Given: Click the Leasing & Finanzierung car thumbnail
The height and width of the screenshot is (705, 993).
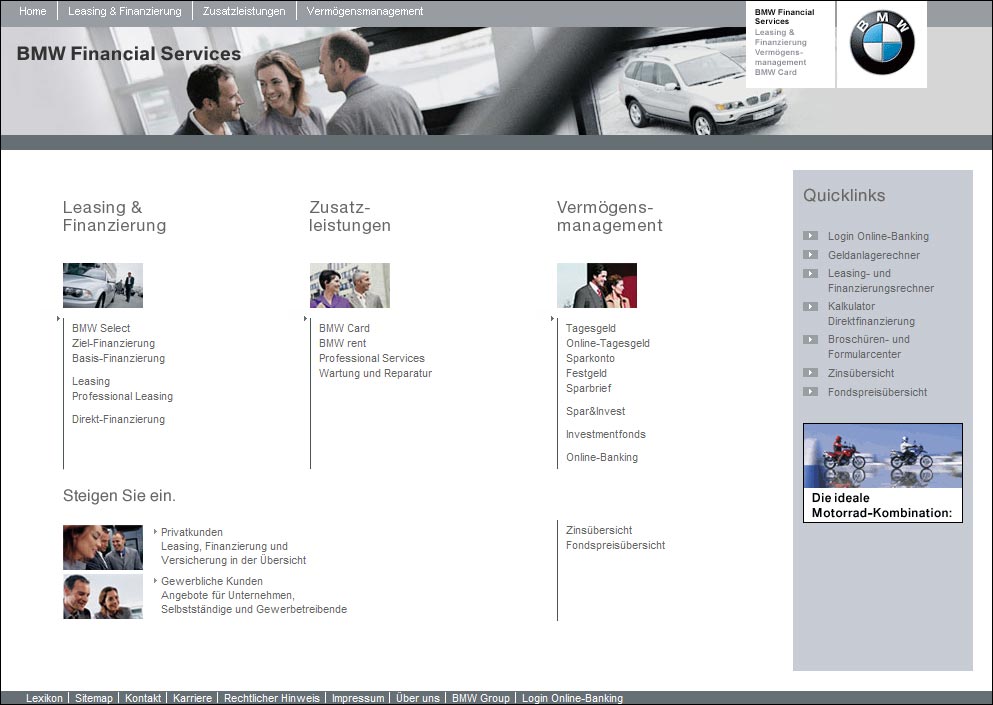Looking at the screenshot, I should 103,286.
